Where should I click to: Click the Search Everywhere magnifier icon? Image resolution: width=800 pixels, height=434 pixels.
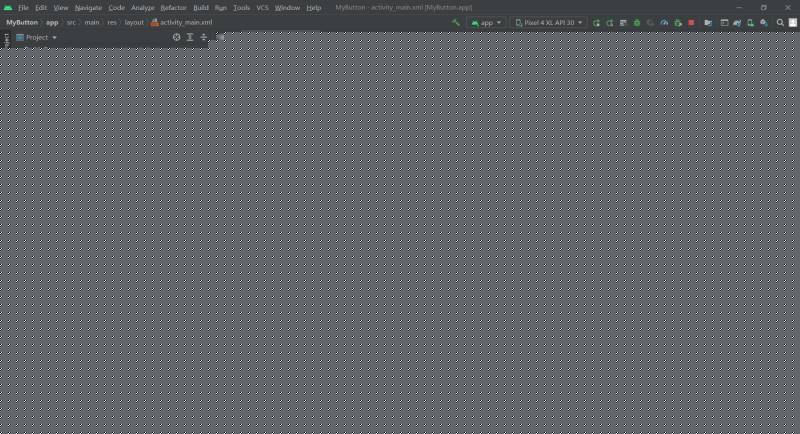pyautogui.click(x=780, y=22)
